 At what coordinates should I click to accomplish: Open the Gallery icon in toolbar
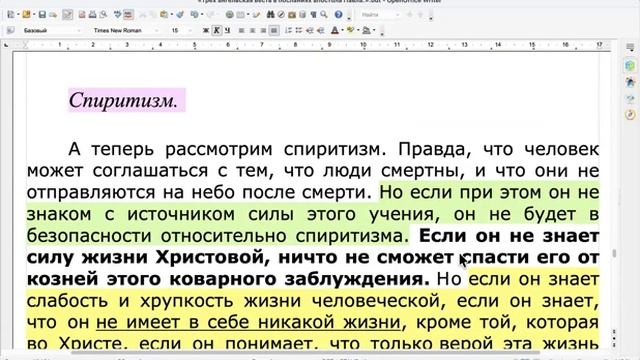292,15
